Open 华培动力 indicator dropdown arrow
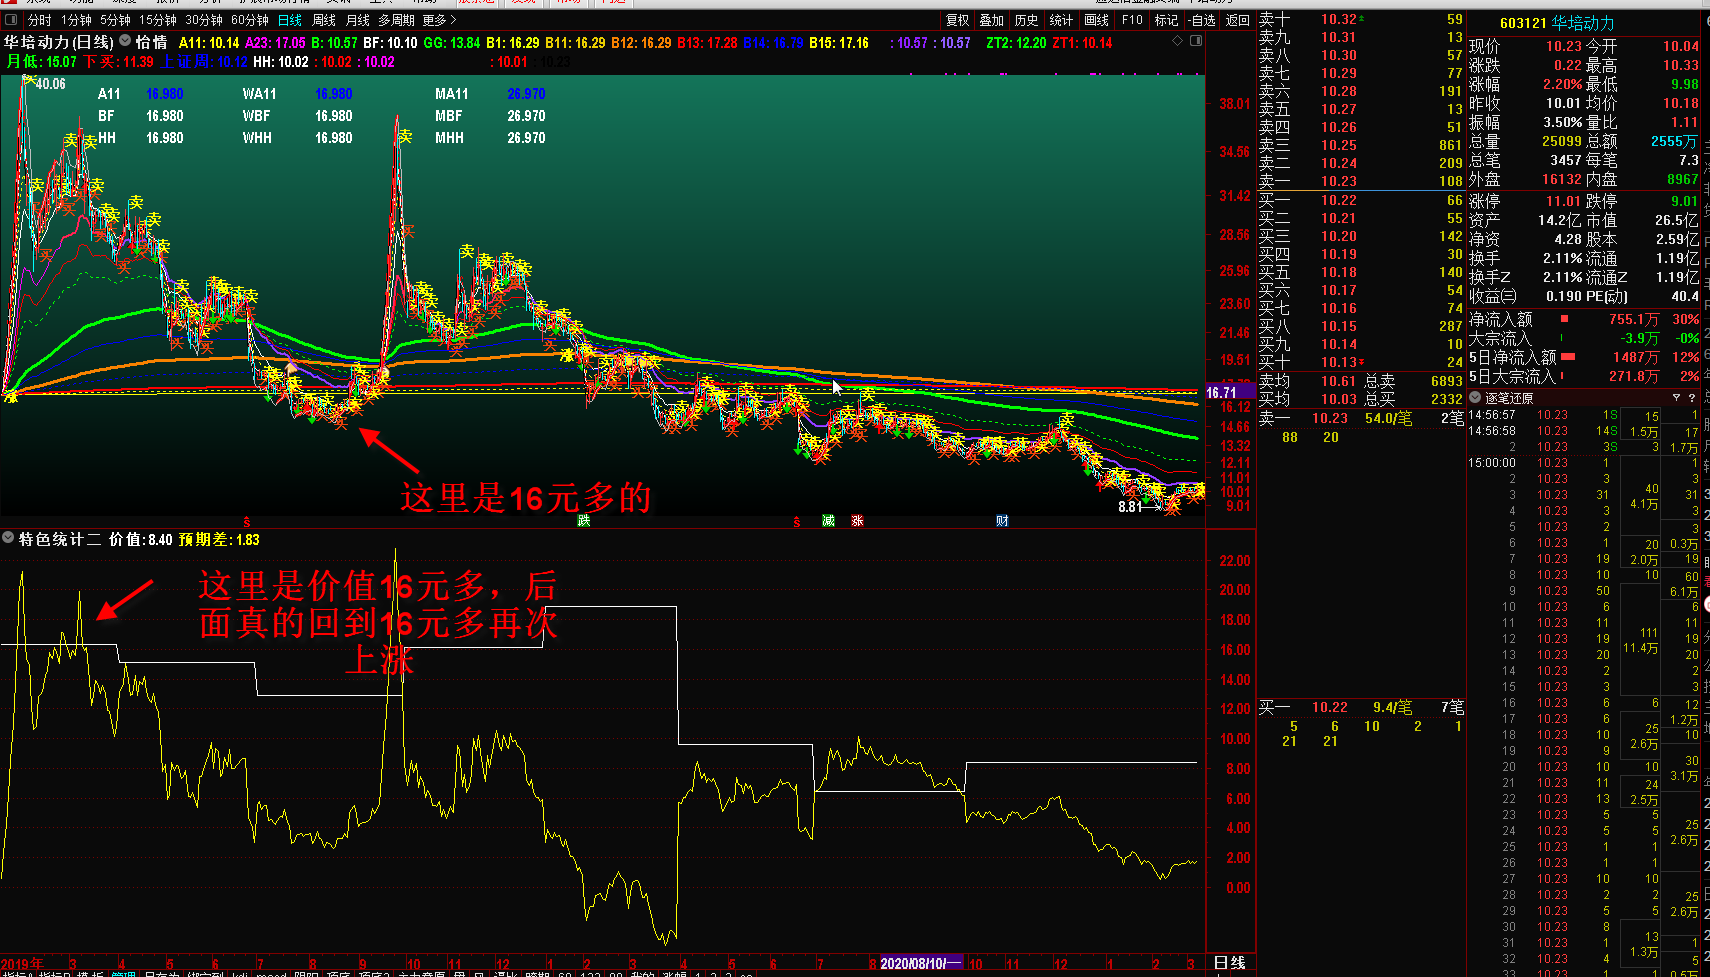This screenshot has width=1710, height=977. tap(125, 42)
